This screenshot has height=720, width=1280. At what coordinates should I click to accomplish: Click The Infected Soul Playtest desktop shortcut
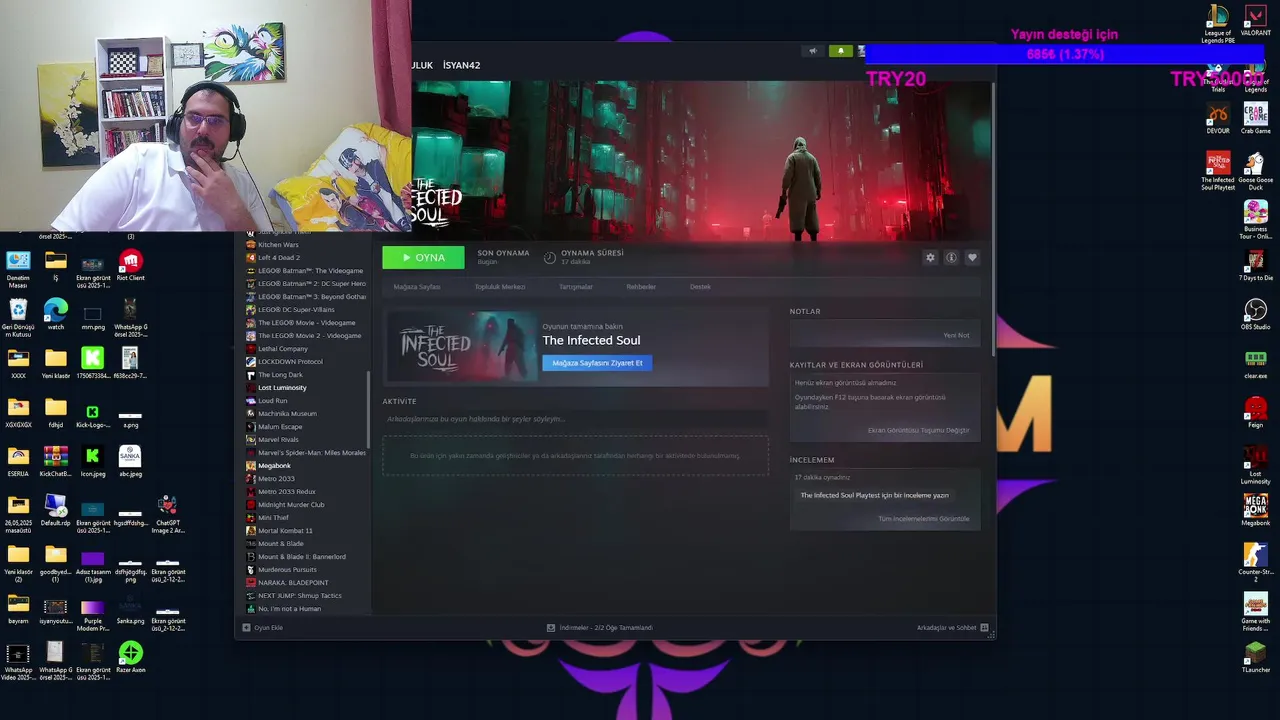(1218, 171)
